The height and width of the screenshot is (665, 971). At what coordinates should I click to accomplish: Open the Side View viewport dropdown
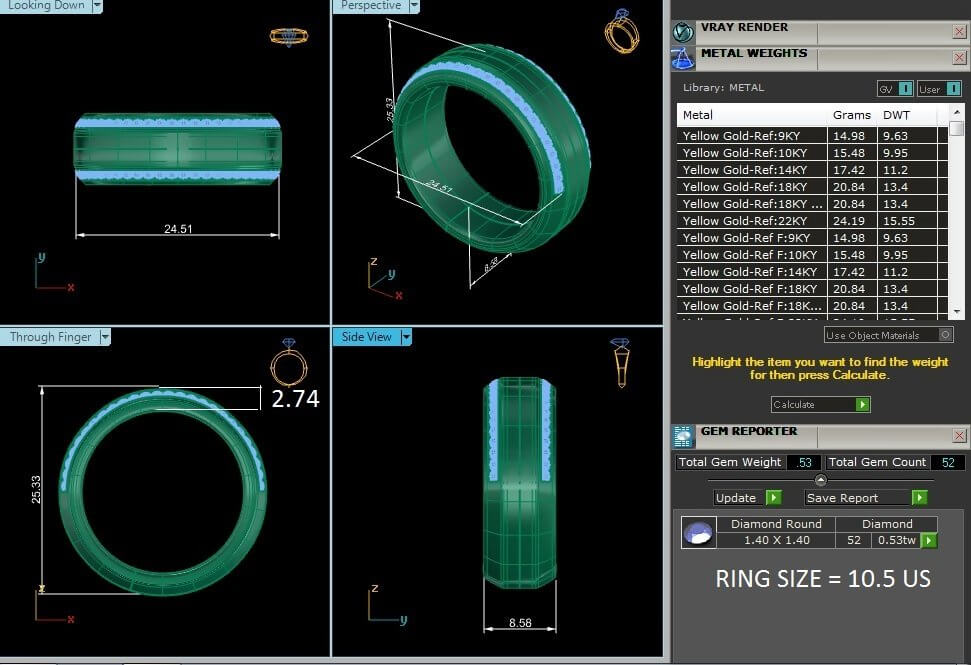click(x=406, y=337)
